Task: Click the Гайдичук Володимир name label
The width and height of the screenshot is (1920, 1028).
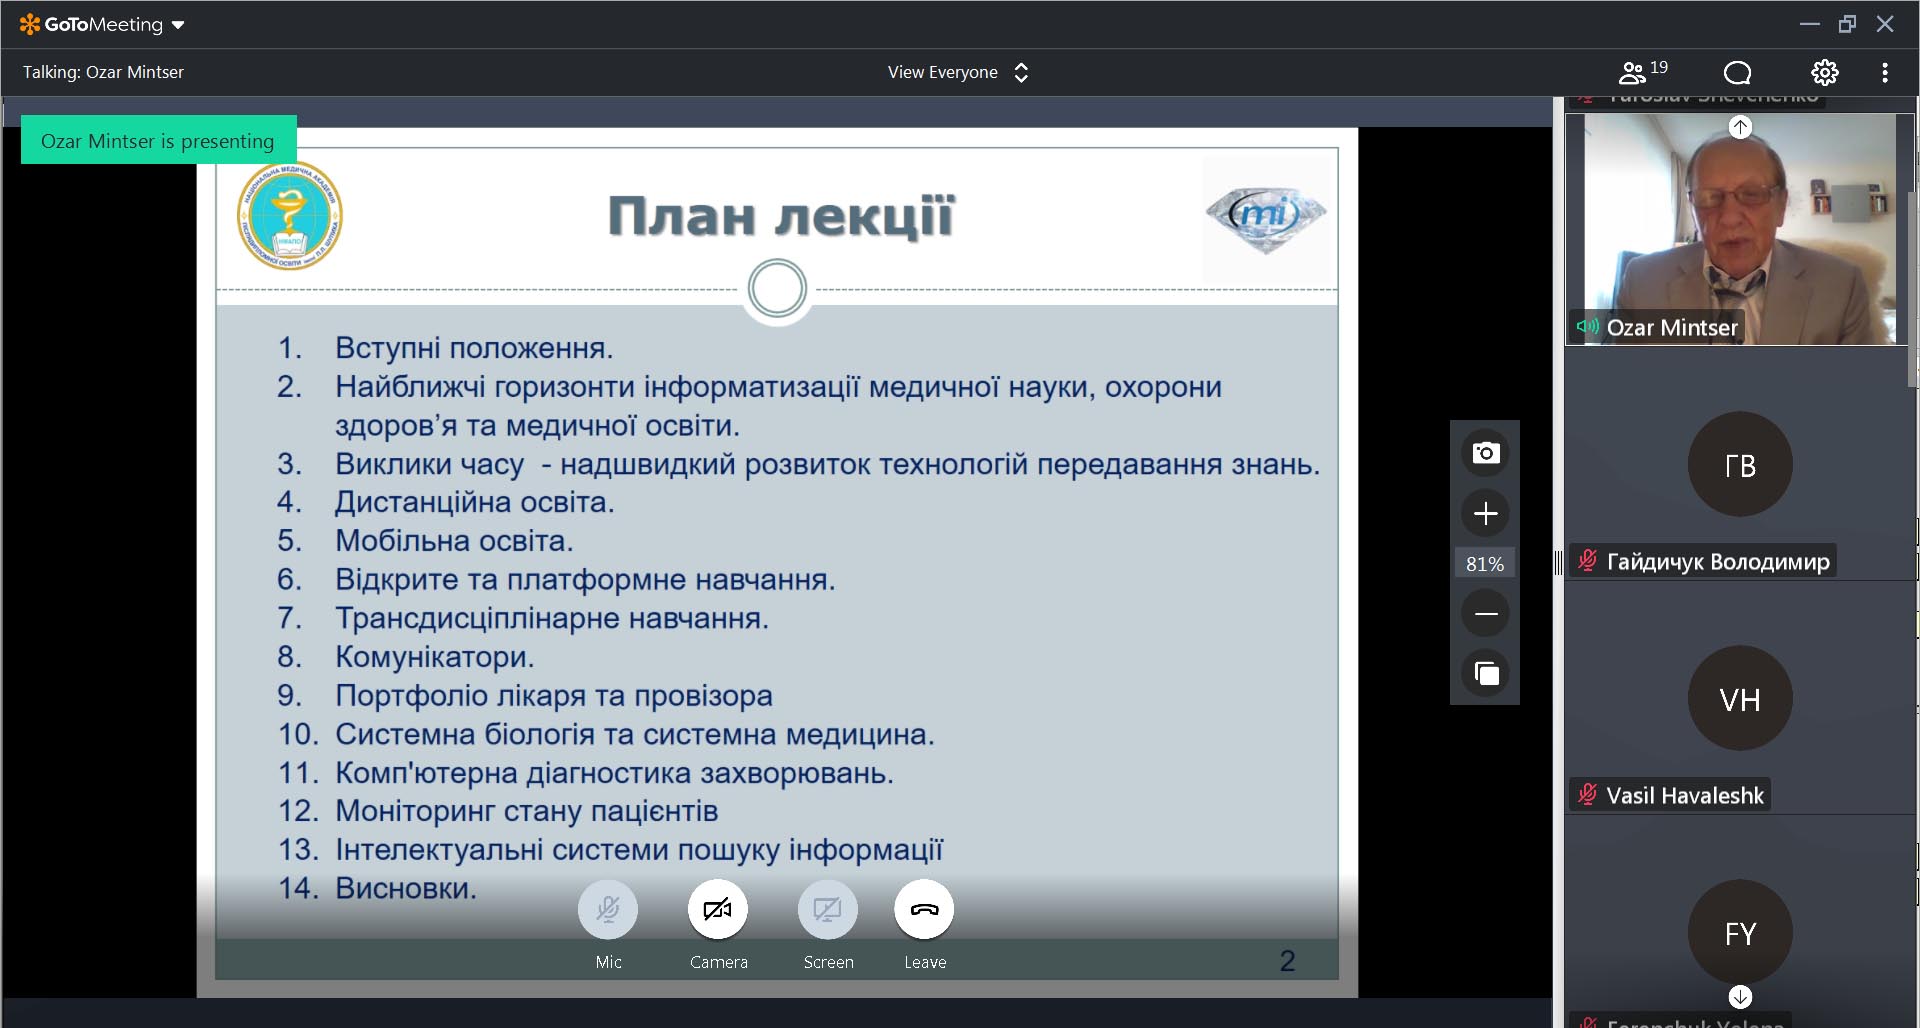Action: tap(1718, 561)
